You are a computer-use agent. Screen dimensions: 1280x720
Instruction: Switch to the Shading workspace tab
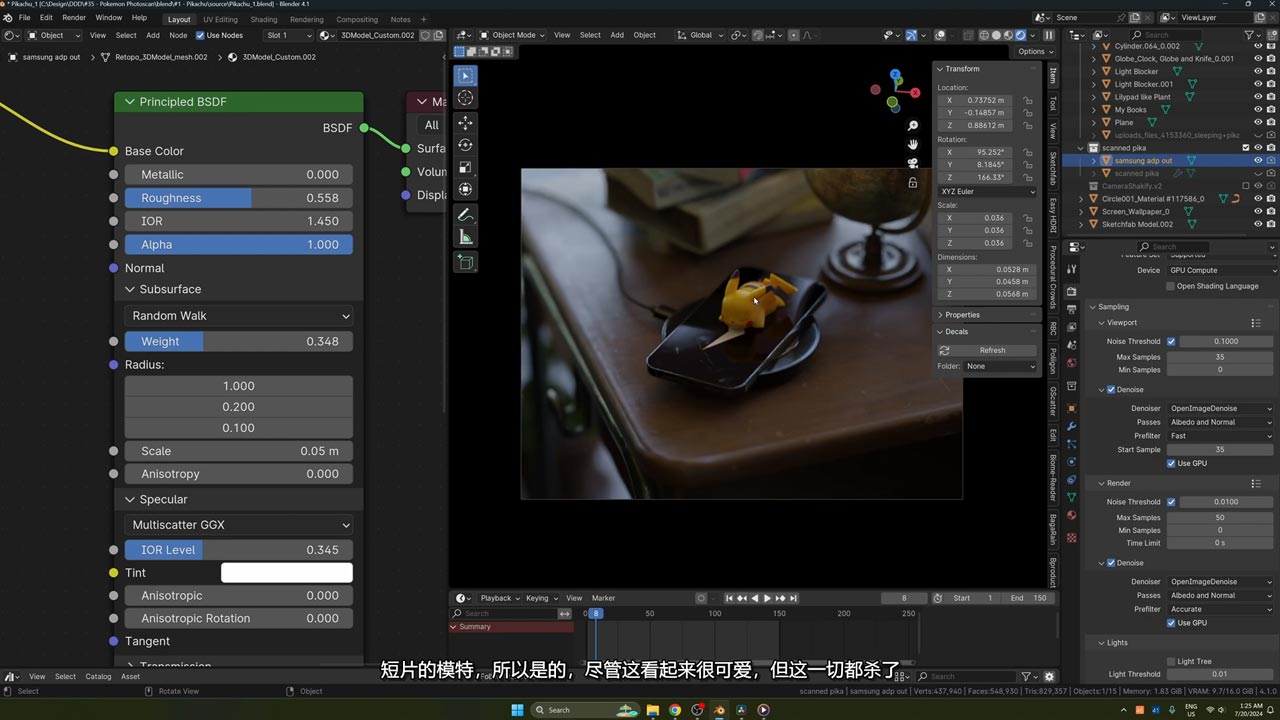[264, 19]
